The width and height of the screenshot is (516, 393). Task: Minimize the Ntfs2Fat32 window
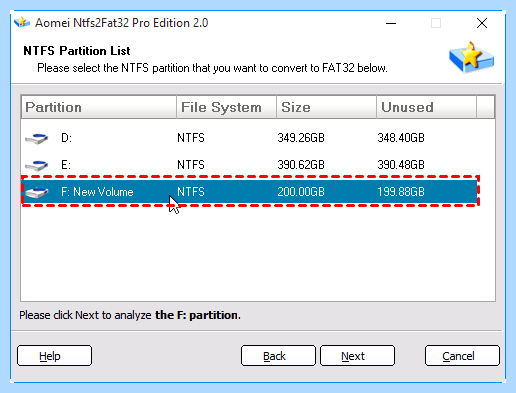coord(391,23)
